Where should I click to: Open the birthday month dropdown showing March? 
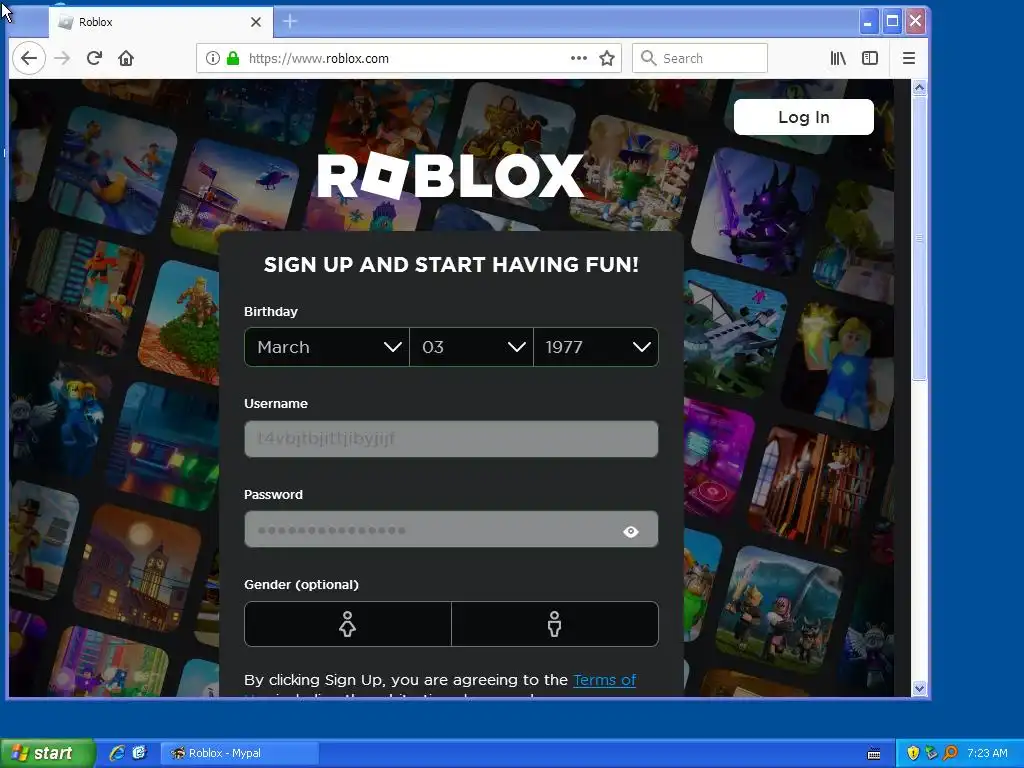327,347
